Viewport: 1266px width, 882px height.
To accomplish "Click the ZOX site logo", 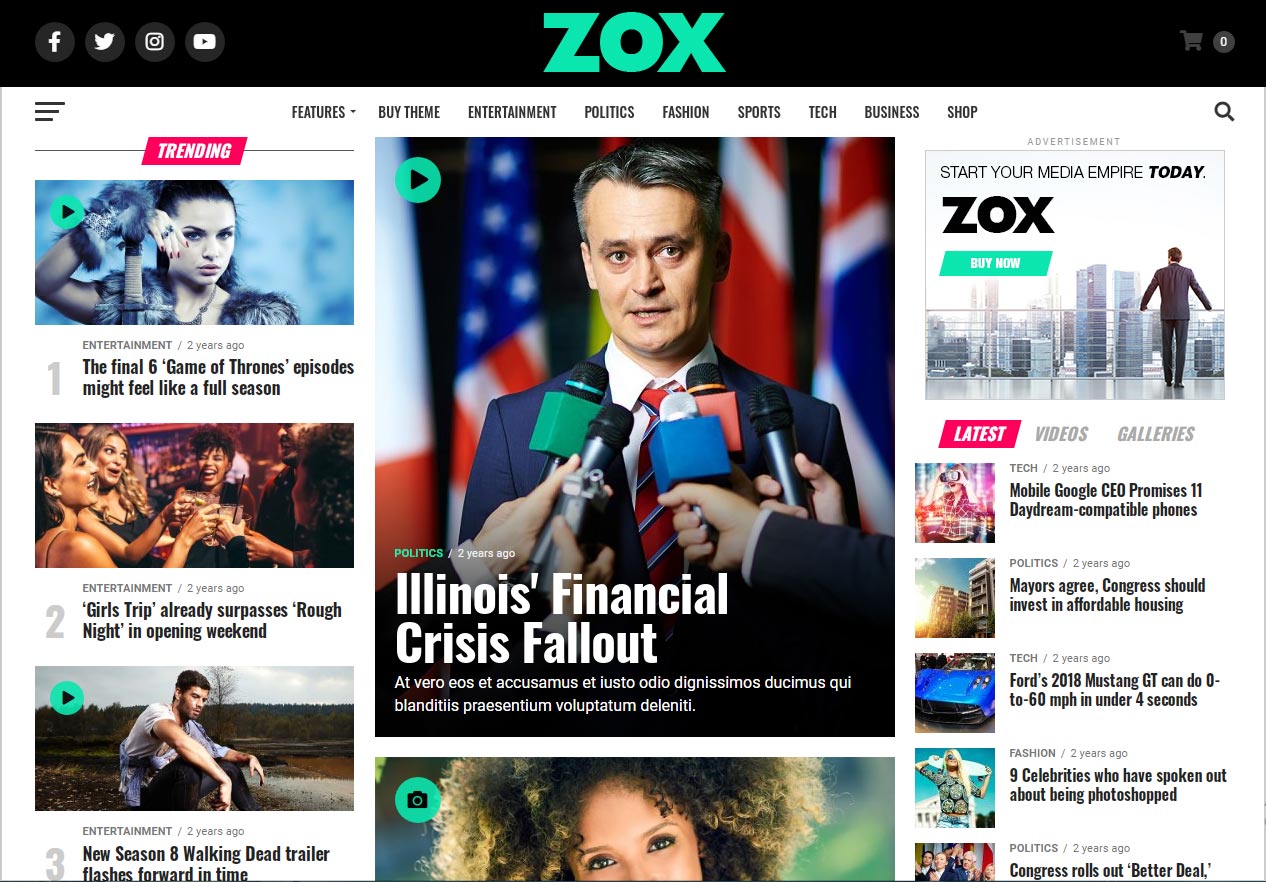I will click(x=634, y=43).
